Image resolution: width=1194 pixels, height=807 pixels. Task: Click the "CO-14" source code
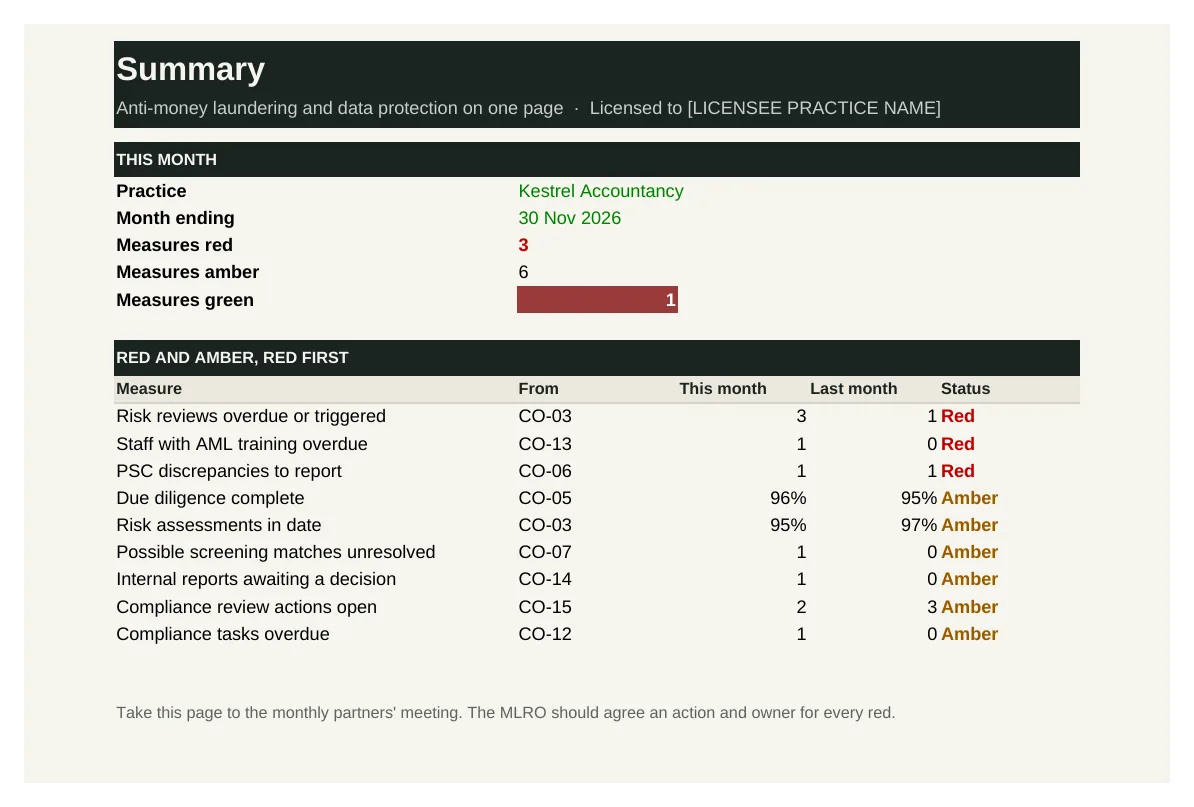[545, 579]
